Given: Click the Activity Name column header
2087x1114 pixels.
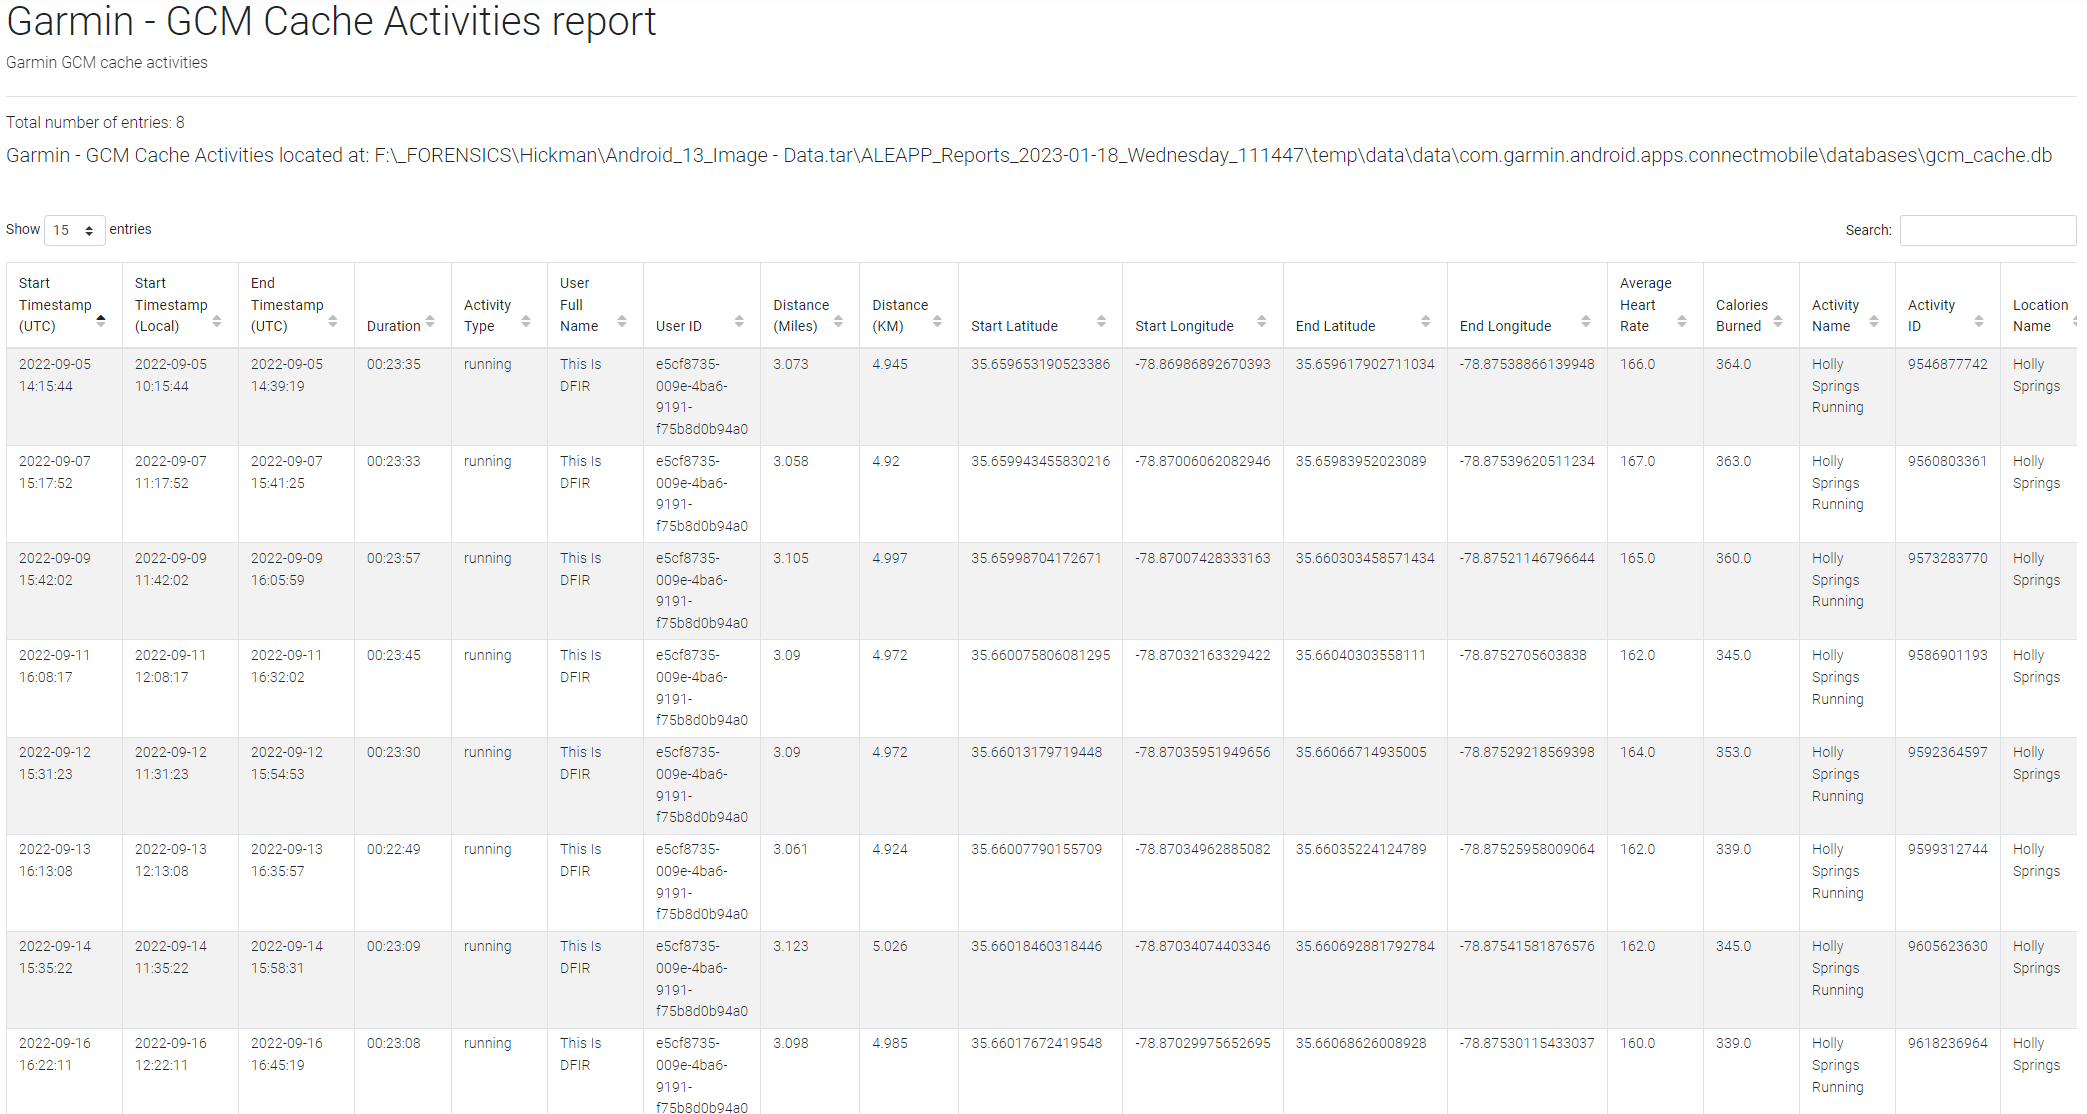Looking at the screenshot, I should [1835, 315].
